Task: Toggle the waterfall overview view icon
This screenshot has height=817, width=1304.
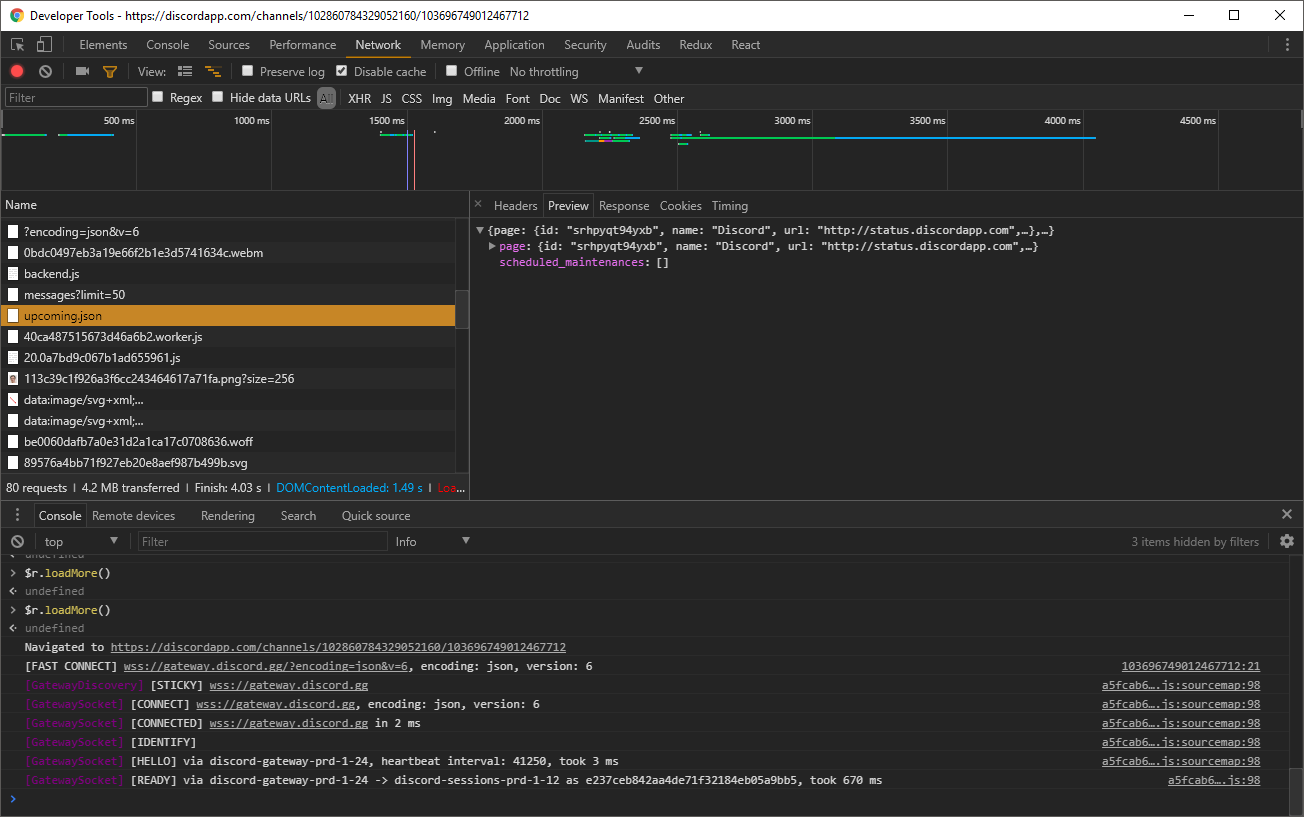Action: coord(212,71)
